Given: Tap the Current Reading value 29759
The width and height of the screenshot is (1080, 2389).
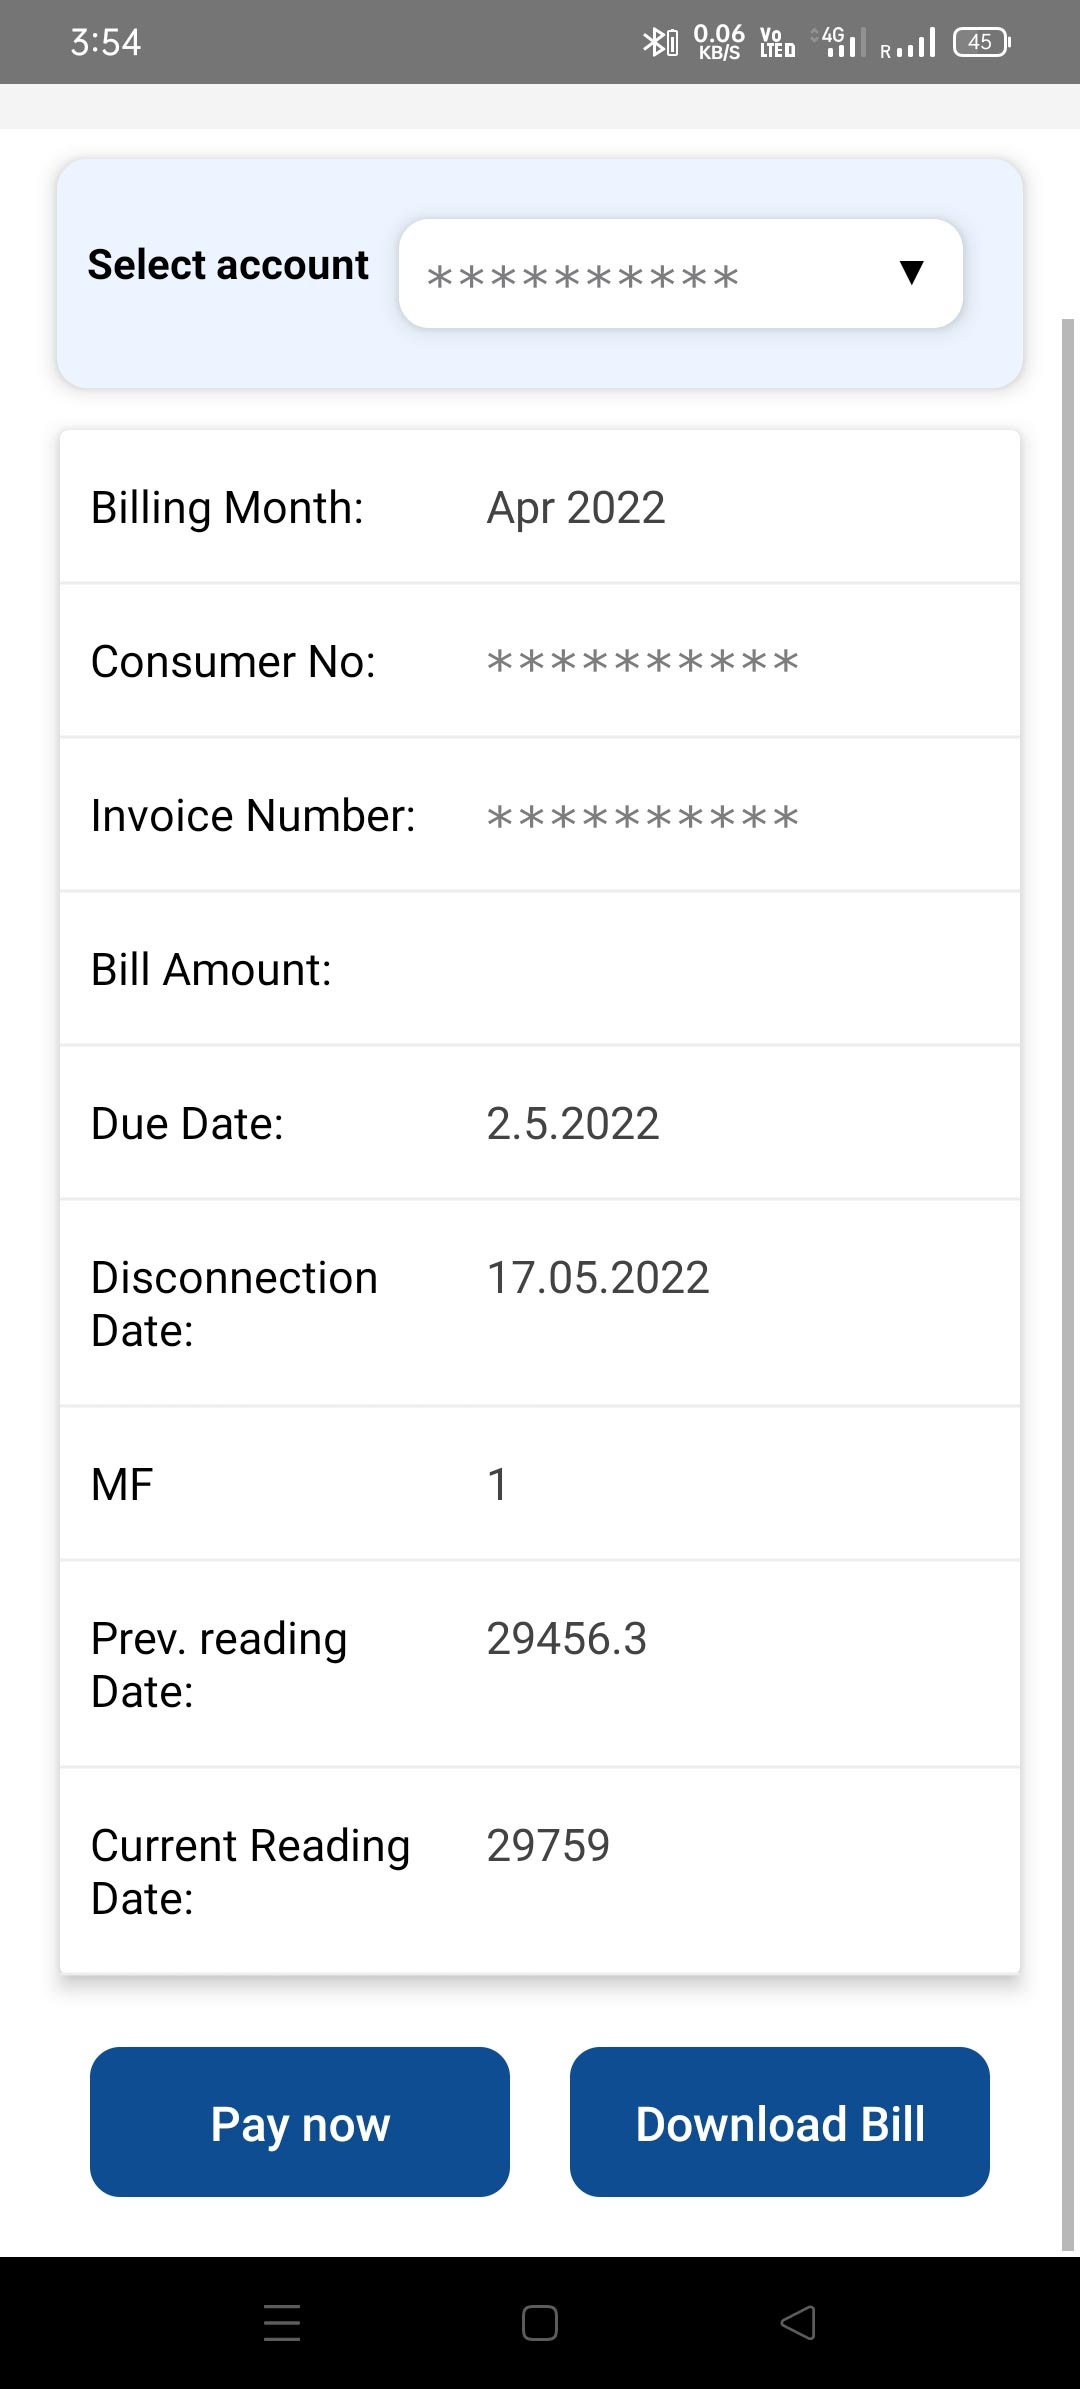Looking at the screenshot, I should tap(548, 1846).
